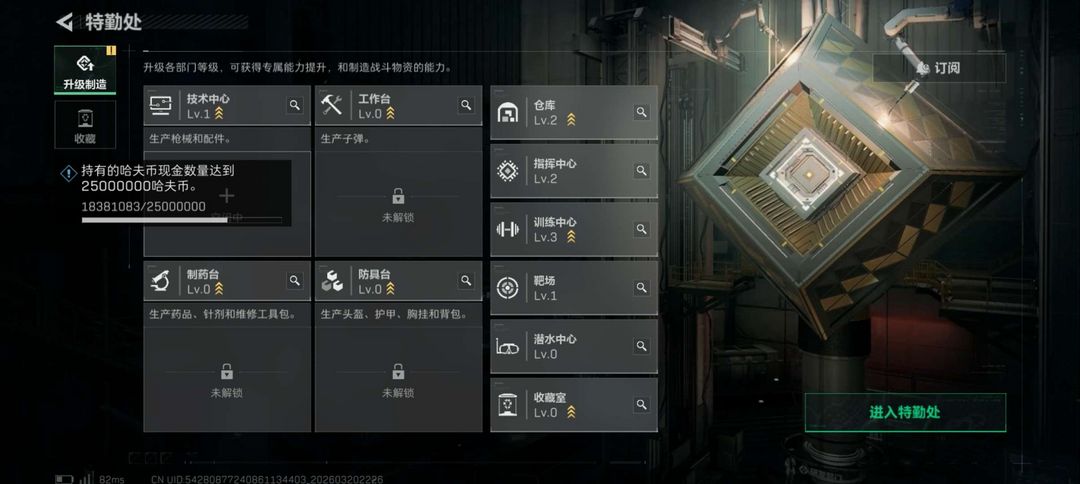Screen dimensions: 1080x484
Task: Click the 订阅 subscribe button
Action: click(x=939, y=68)
